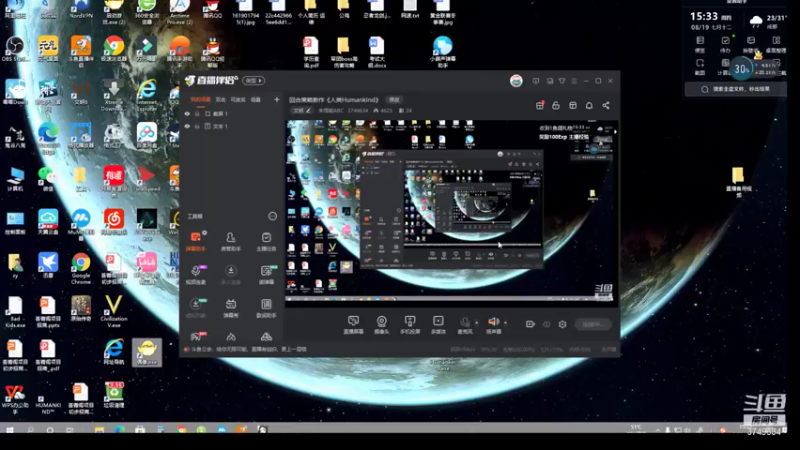Toggle preview eye icon beside settings gear
This screenshot has height=450, width=800.
tap(546, 324)
